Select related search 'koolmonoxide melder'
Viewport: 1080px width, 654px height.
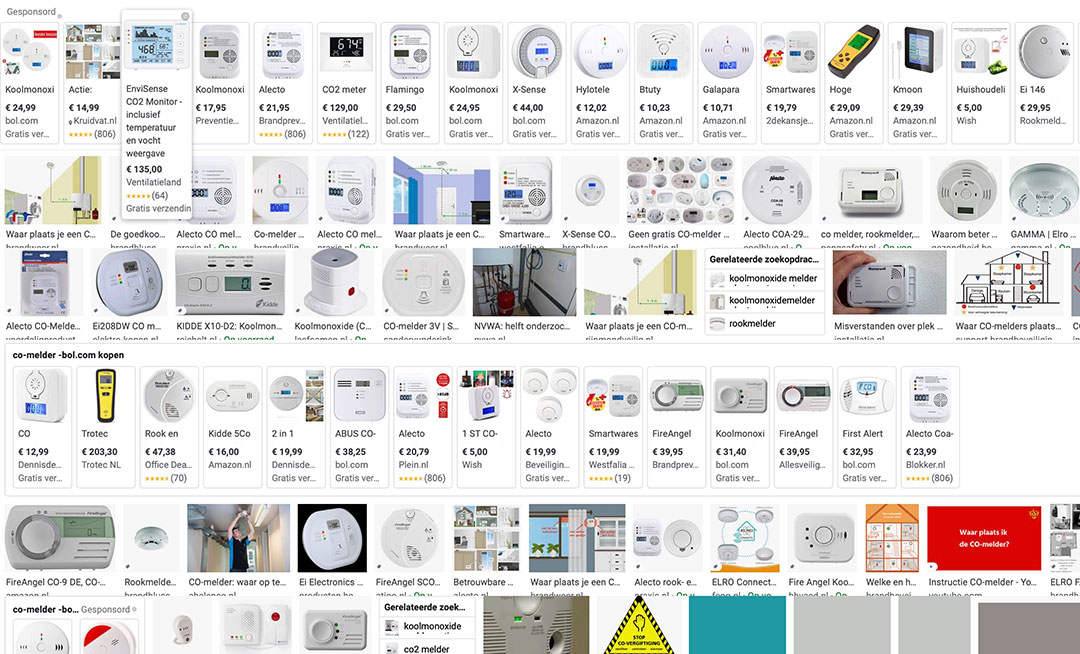(765, 279)
